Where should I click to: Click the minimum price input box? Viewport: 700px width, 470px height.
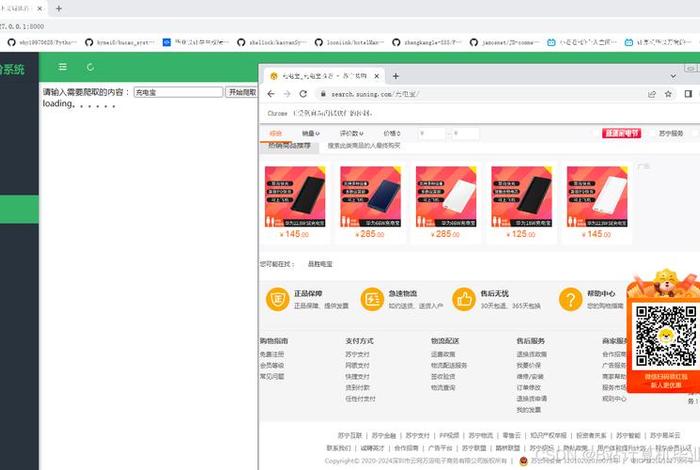click(x=431, y=133)
